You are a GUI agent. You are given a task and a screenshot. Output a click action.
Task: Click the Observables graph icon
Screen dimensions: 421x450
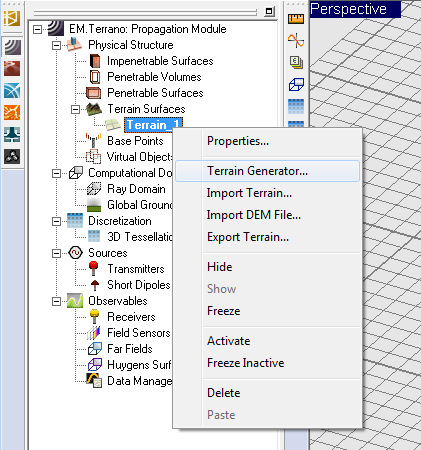75,301
